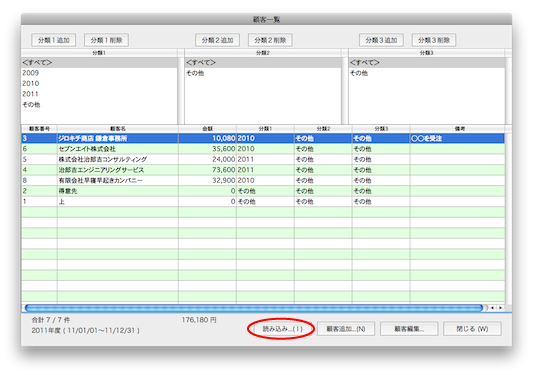Select その他 in the 分類1 list
This screenshot has width=533, height=375.
[99, 105]
